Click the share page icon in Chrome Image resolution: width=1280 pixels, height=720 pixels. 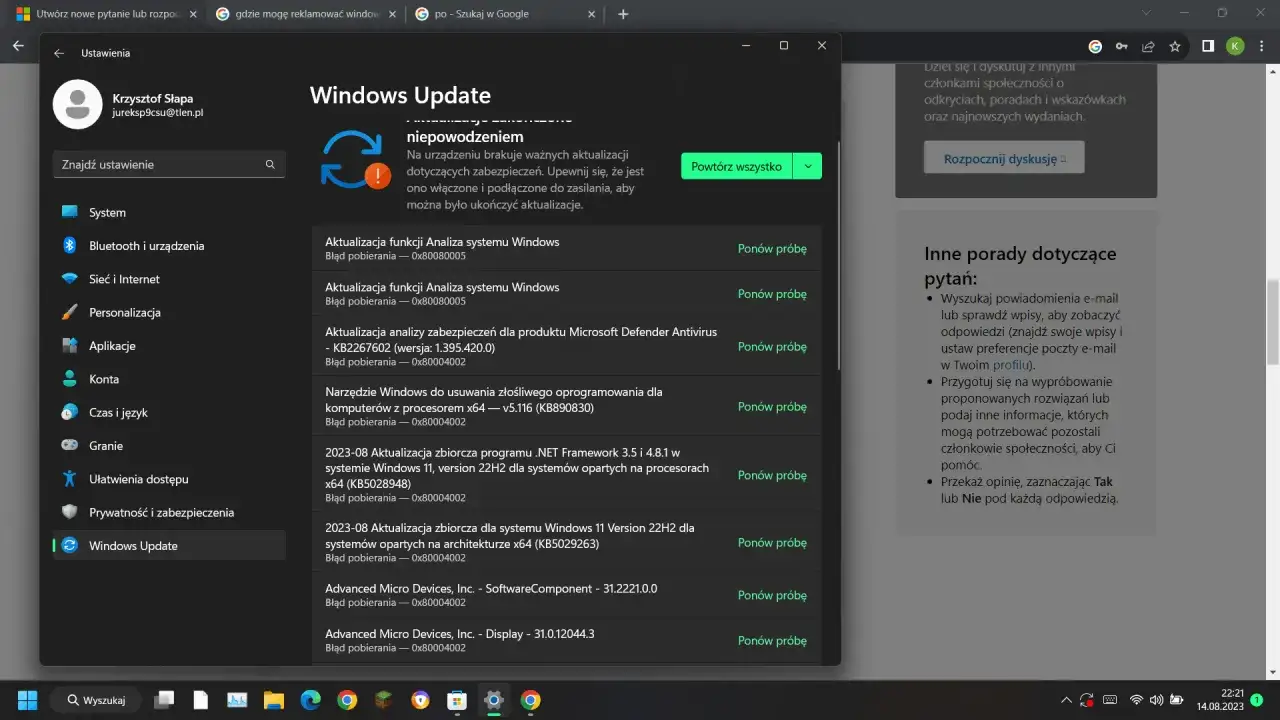(1148, 46)
